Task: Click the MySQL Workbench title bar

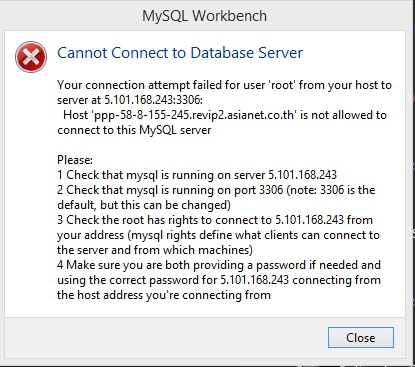Action: click(205, 16)
